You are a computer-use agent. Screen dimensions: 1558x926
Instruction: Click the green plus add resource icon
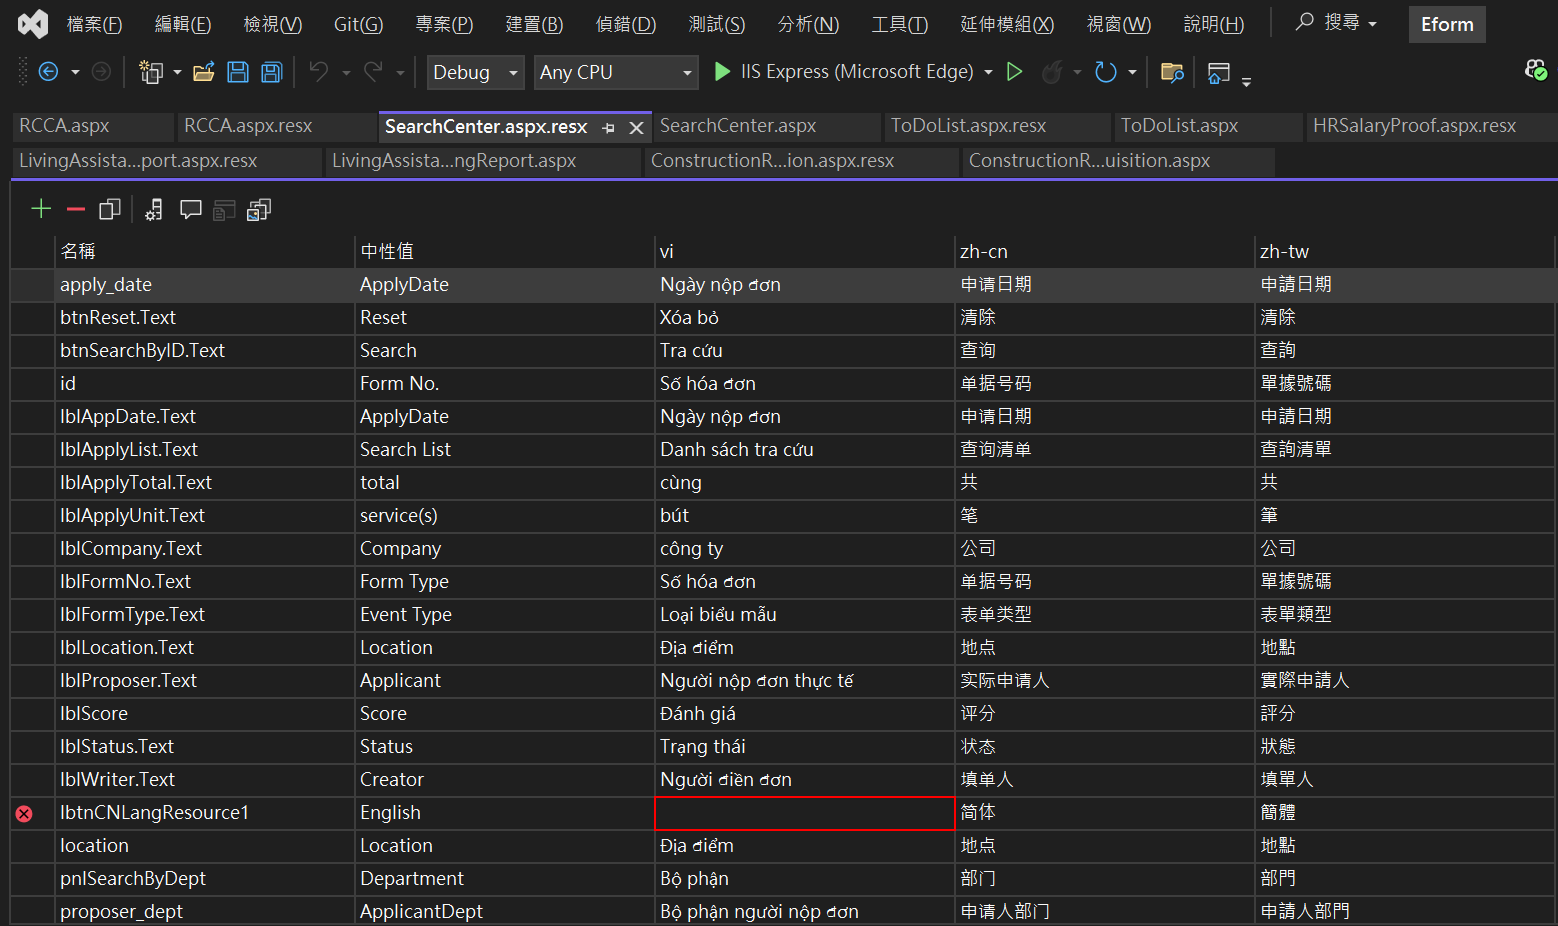[41, 209]
